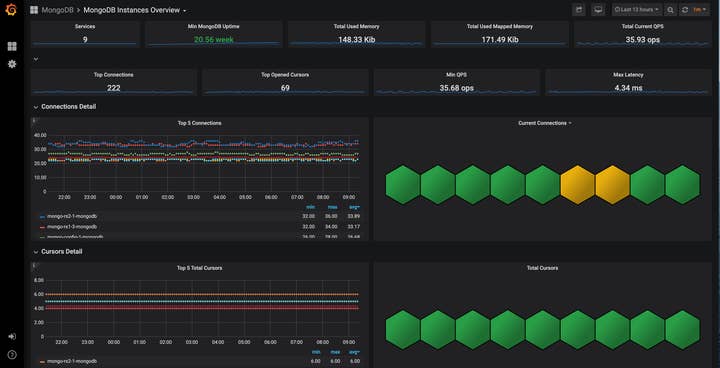
Task: Open the Max Latency panel title
Action: pos(628,75)
